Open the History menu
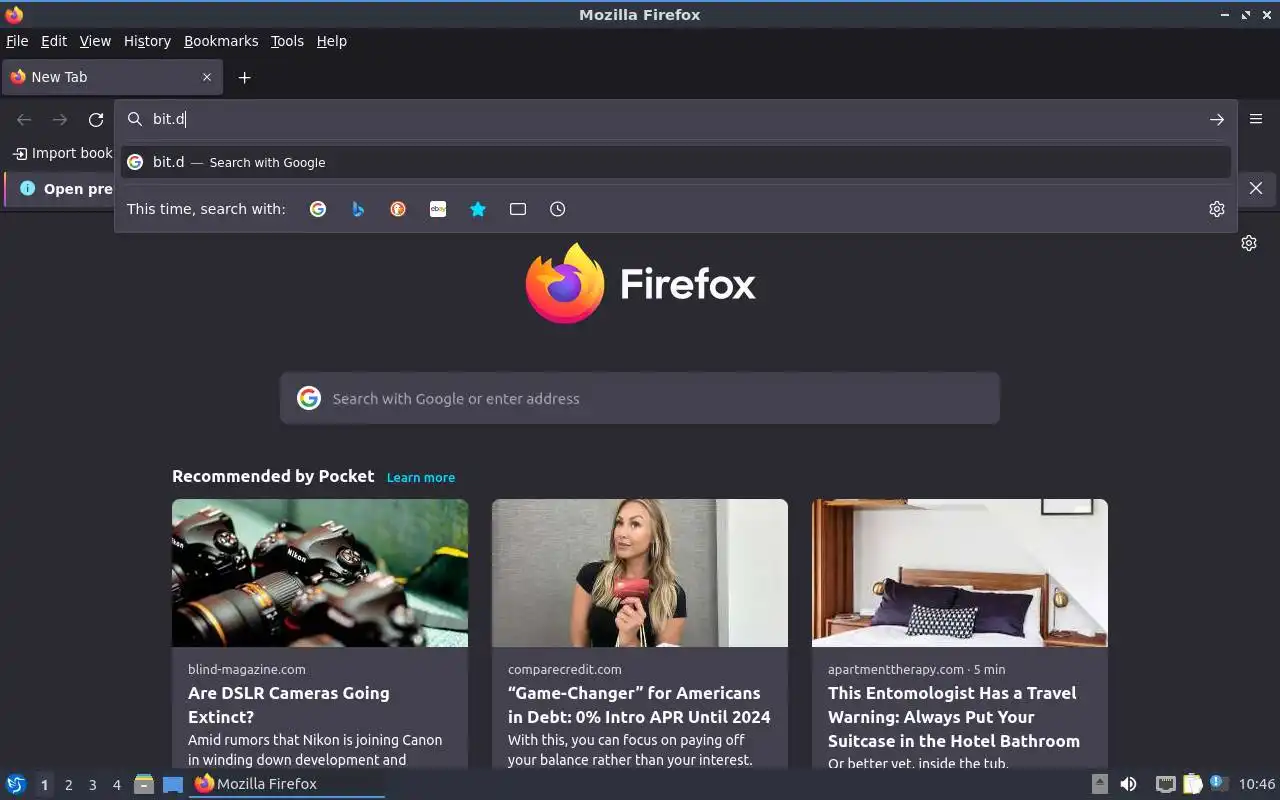Screen dimensions: 1280x800 click(x=147, y=41)
